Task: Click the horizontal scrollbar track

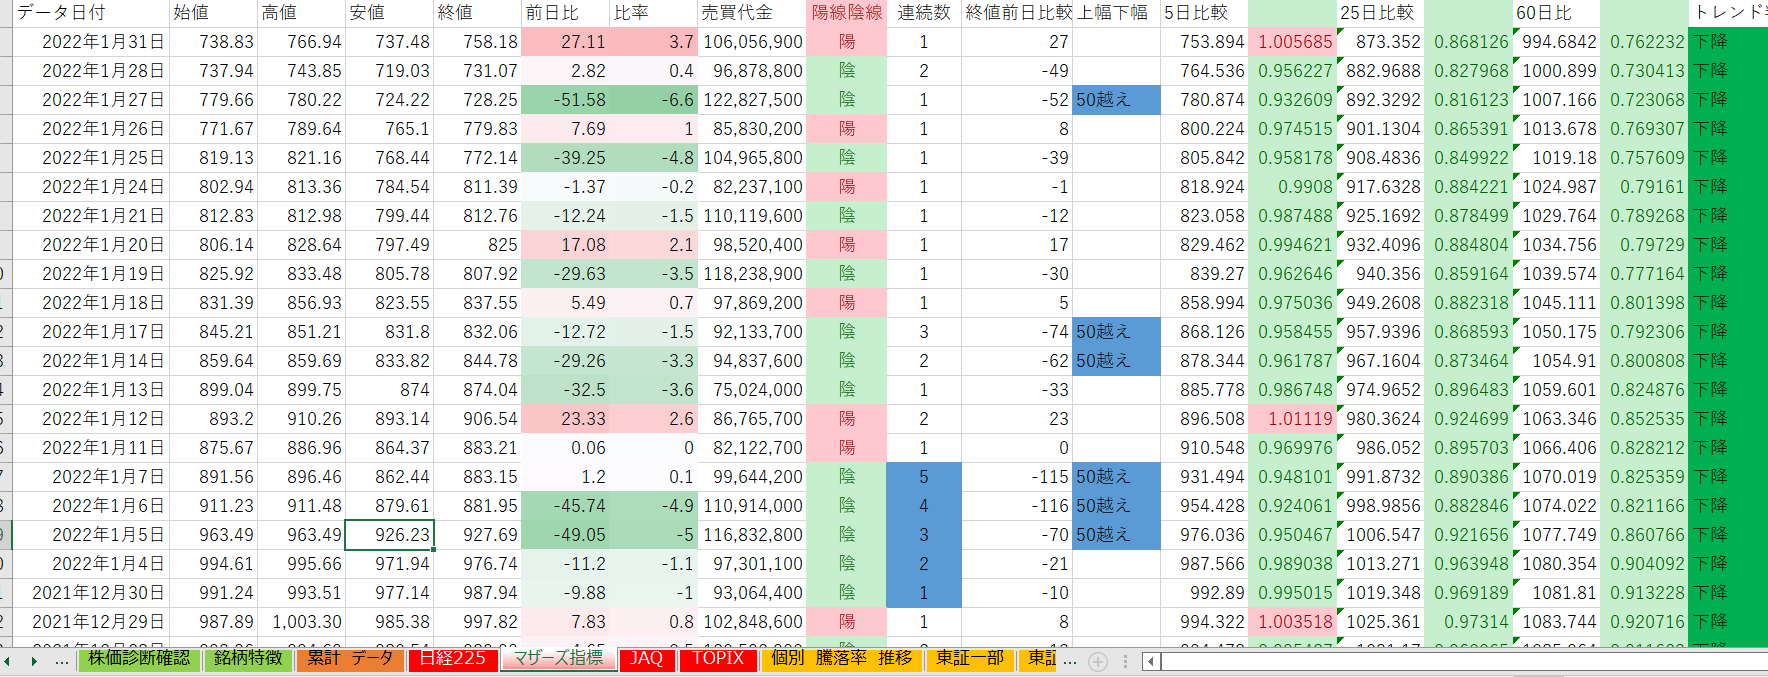Action: tap(1450, 661)
